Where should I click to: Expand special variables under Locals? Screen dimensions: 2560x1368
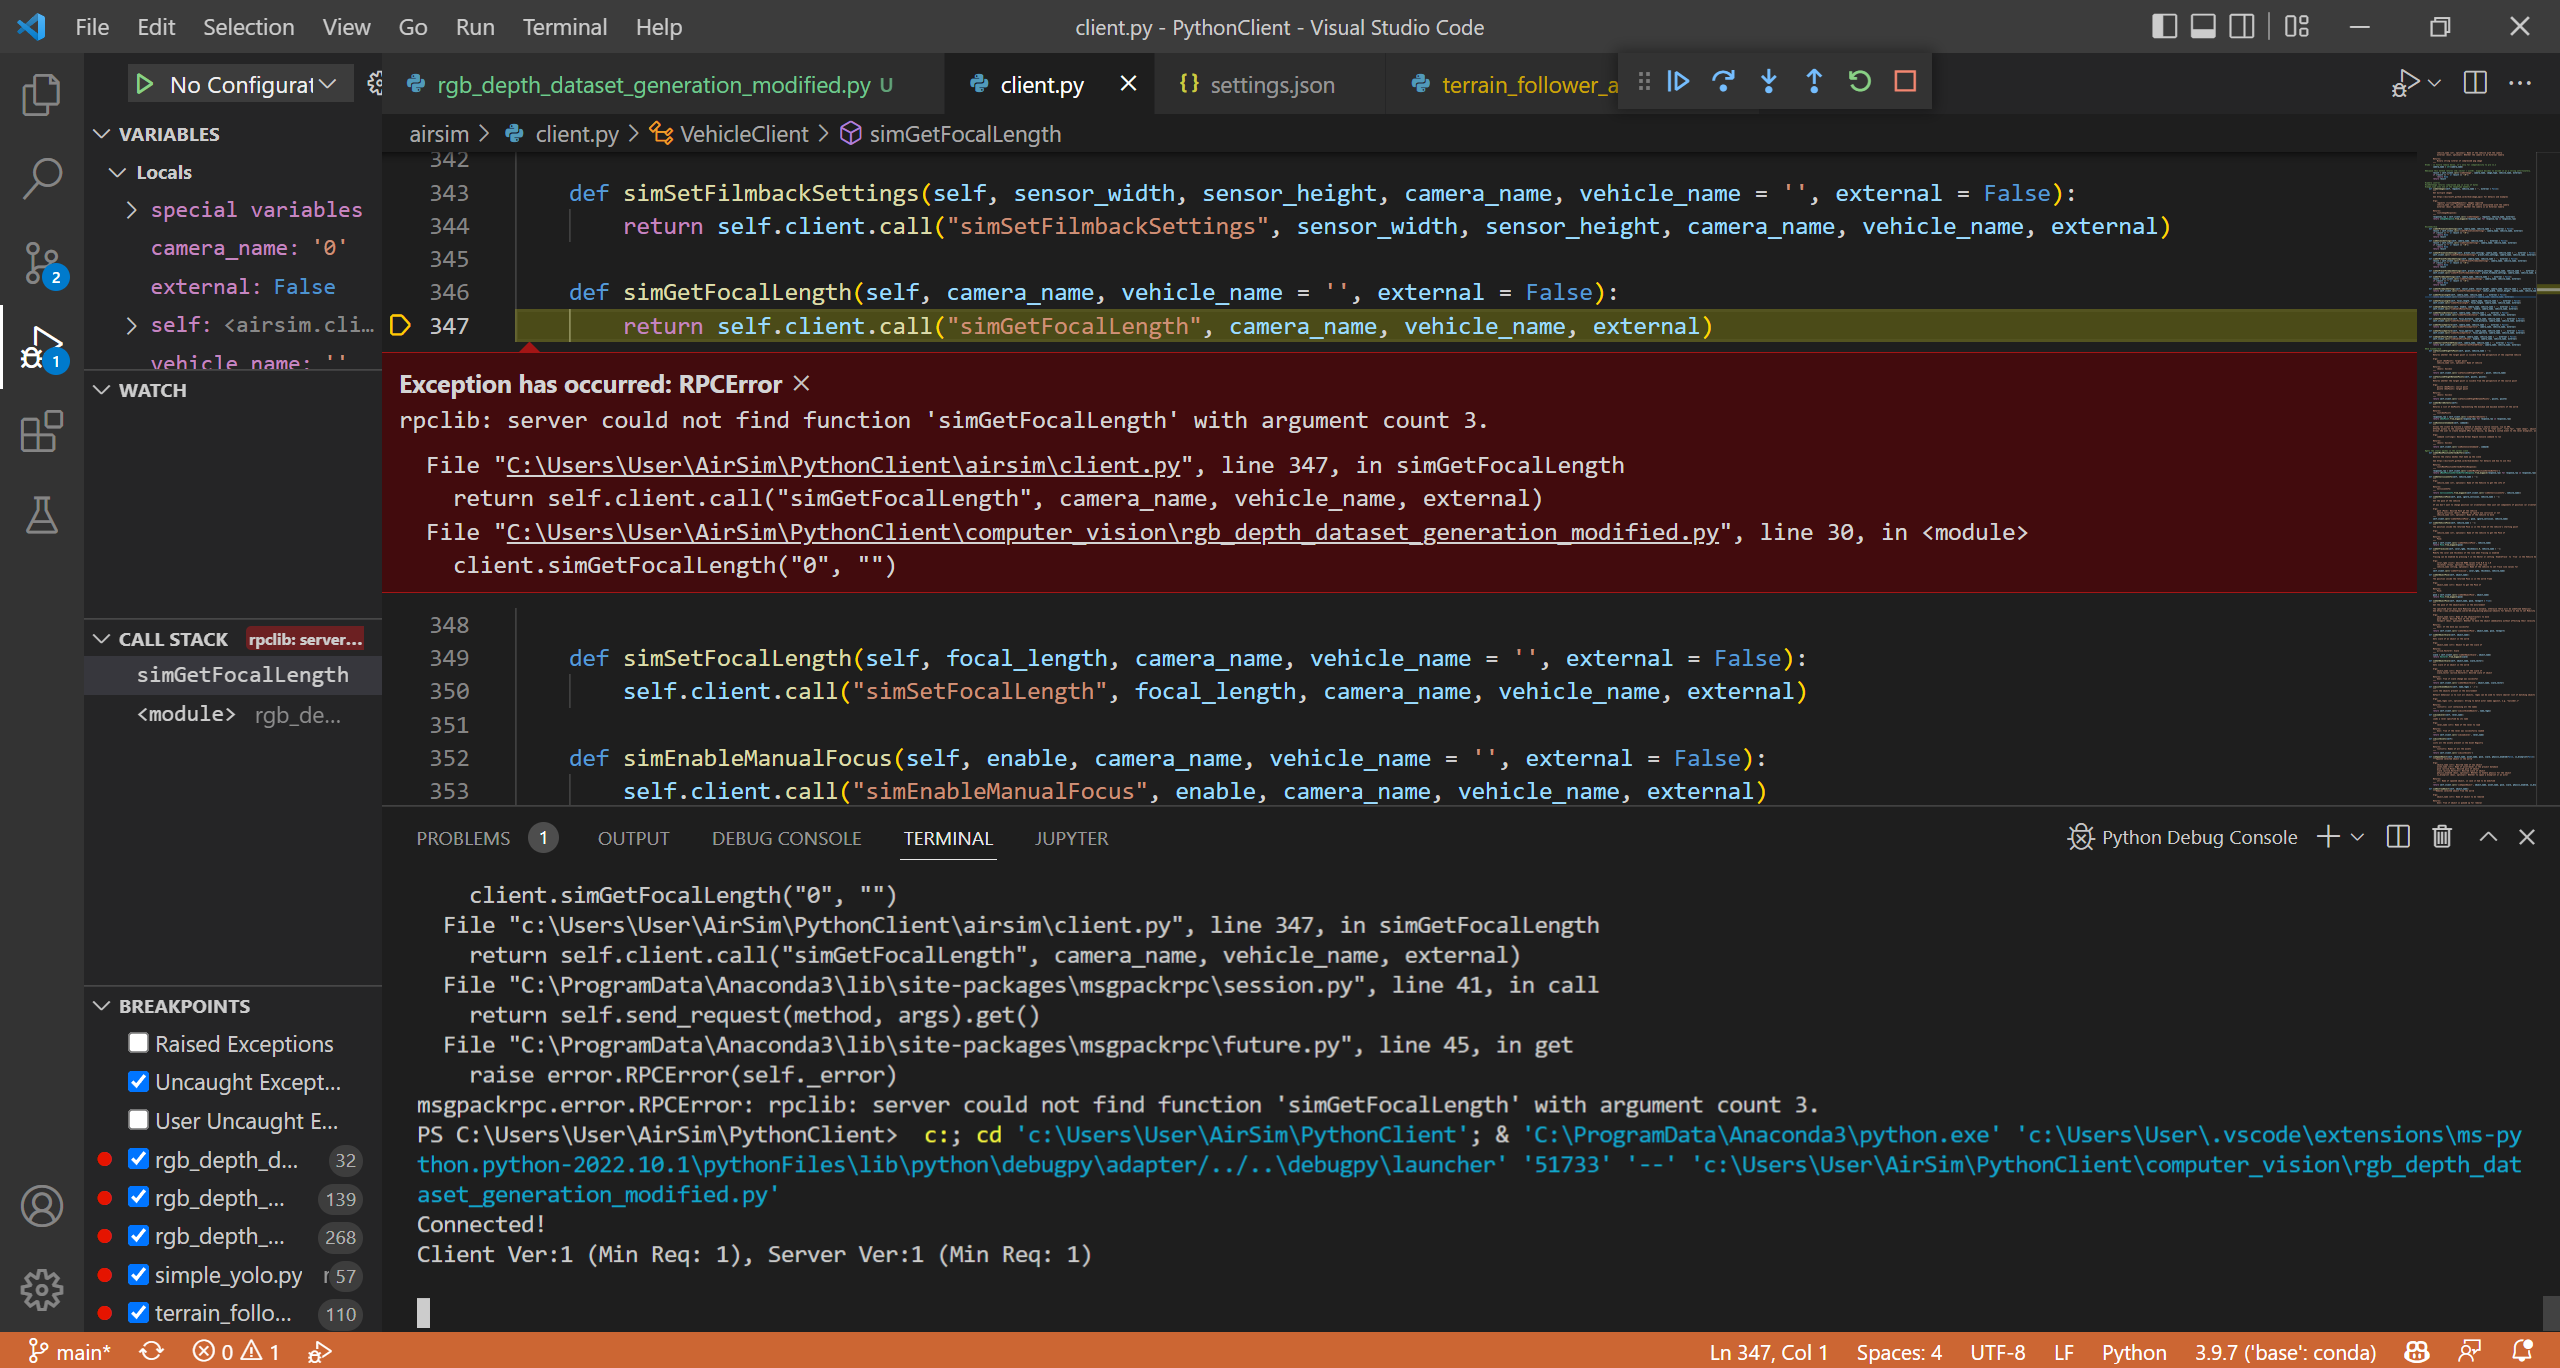tap(131, 209)
